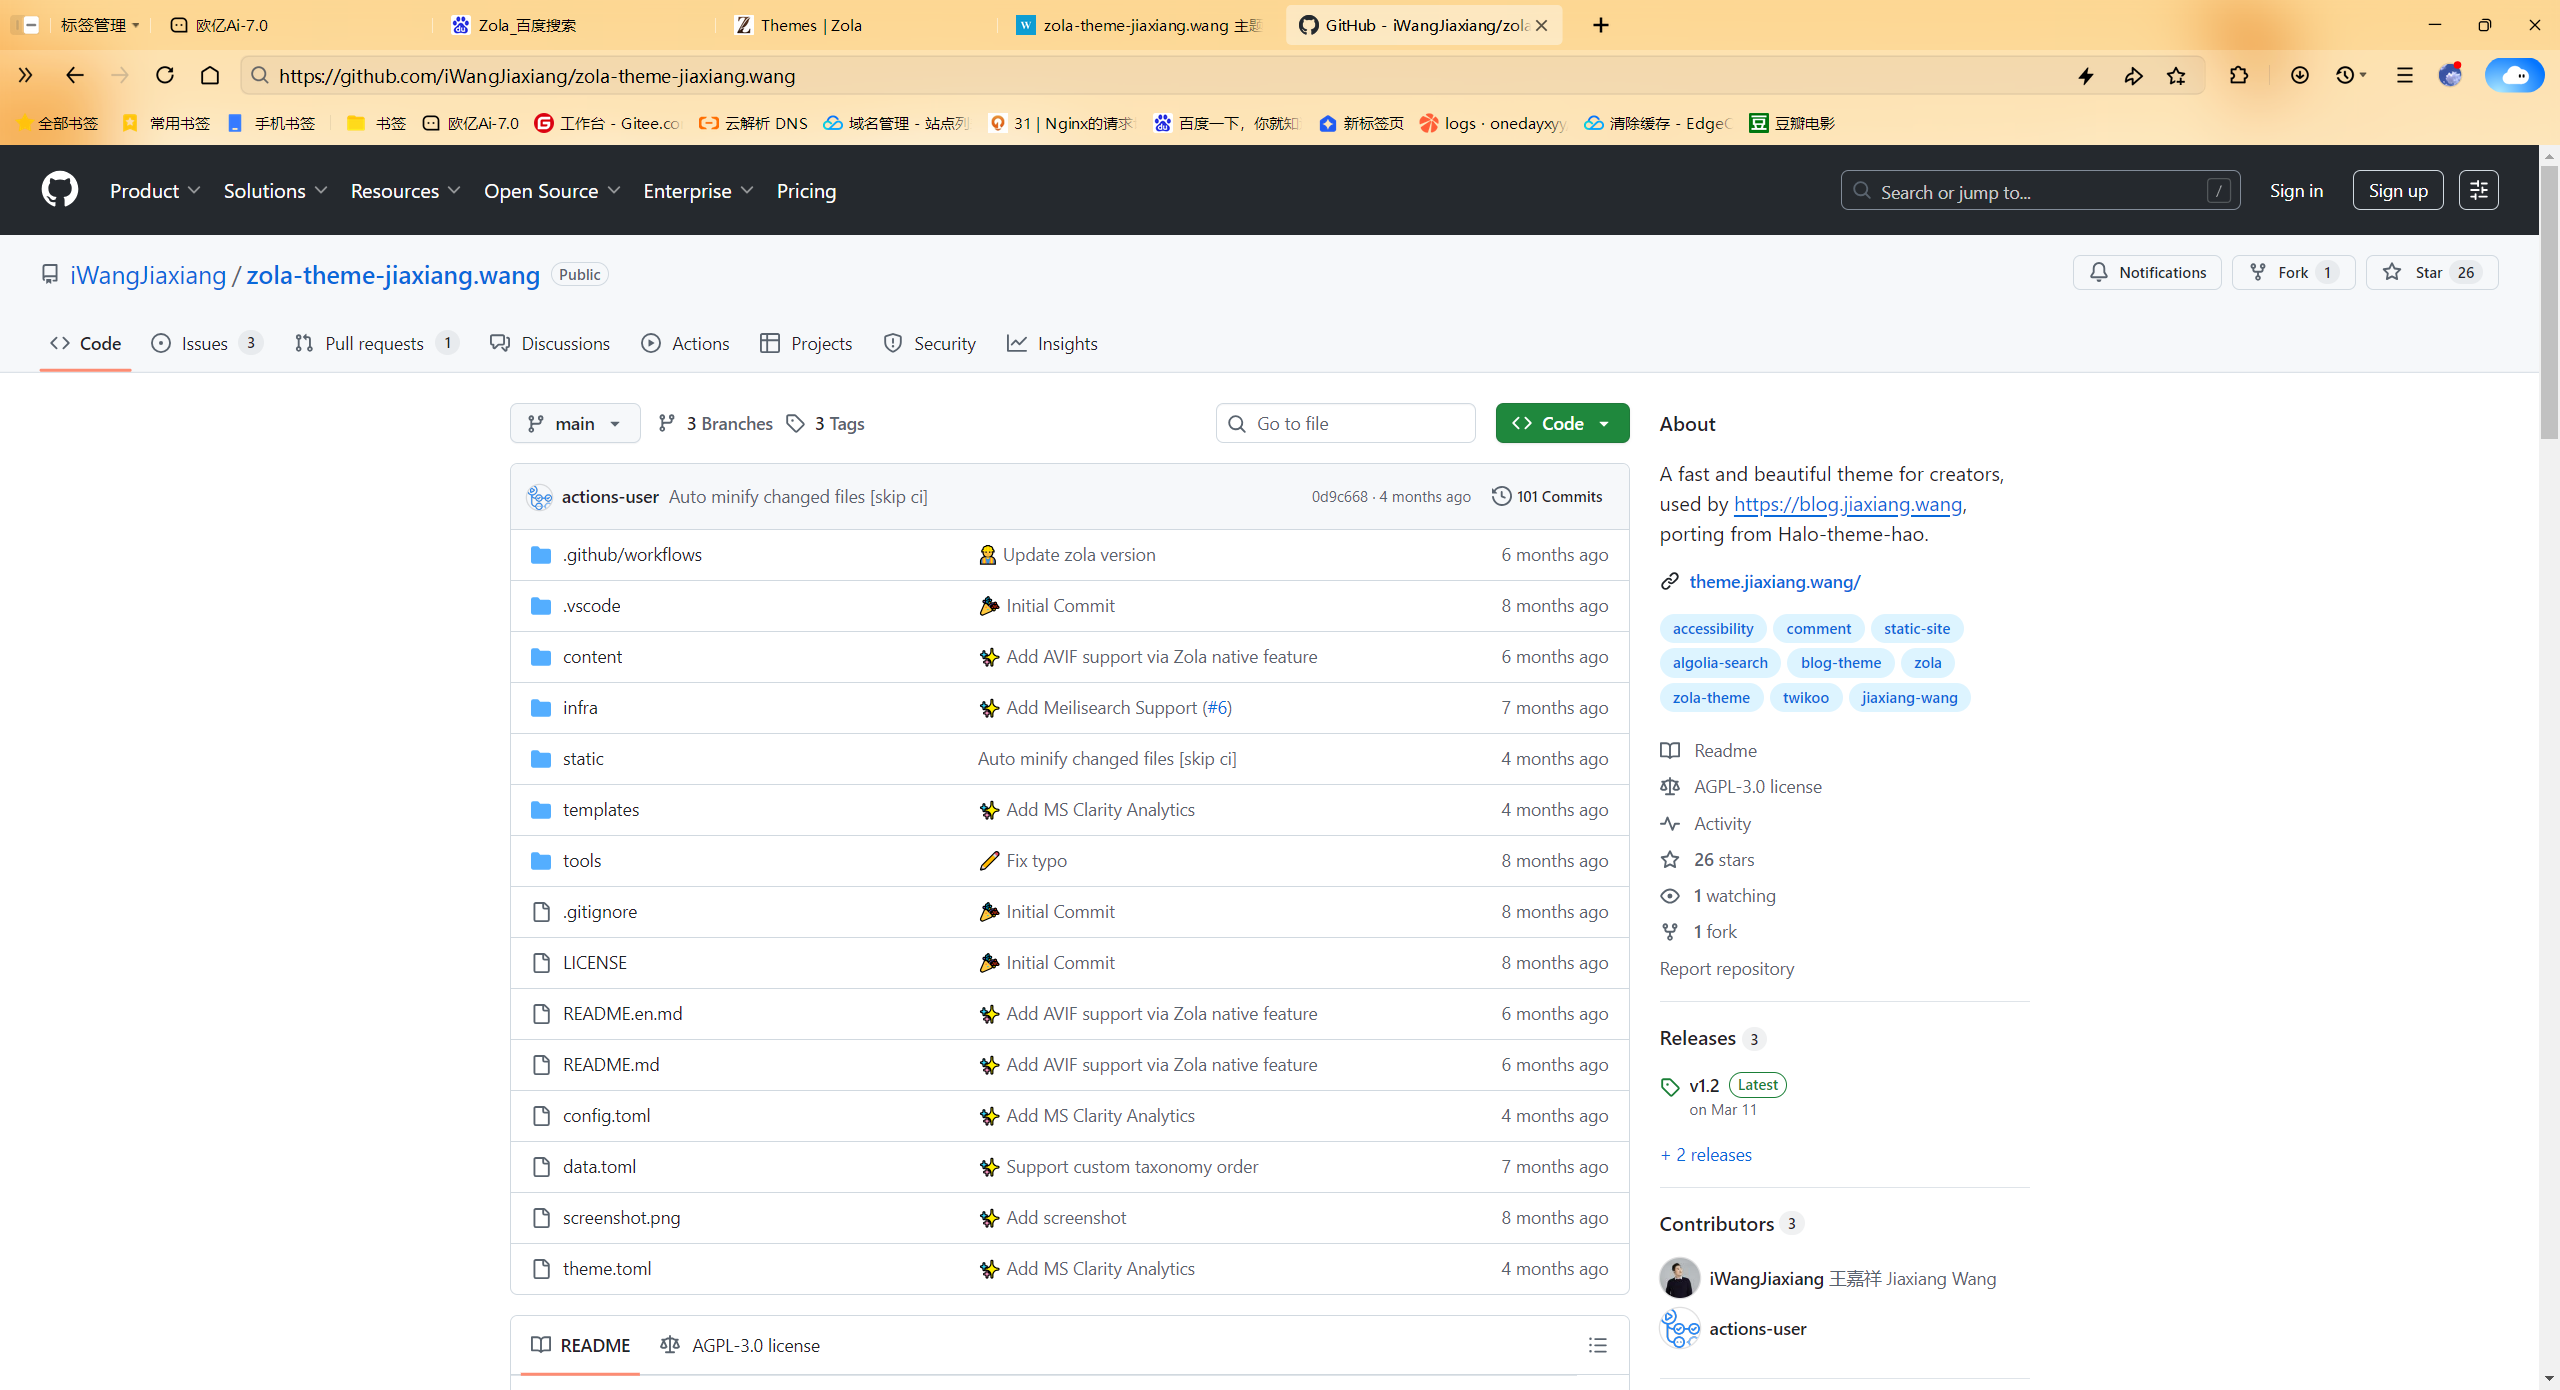Click the lightning bolt speed icon
Viewport: 2560px width, 1390px height.
(x=2086, y=76)
